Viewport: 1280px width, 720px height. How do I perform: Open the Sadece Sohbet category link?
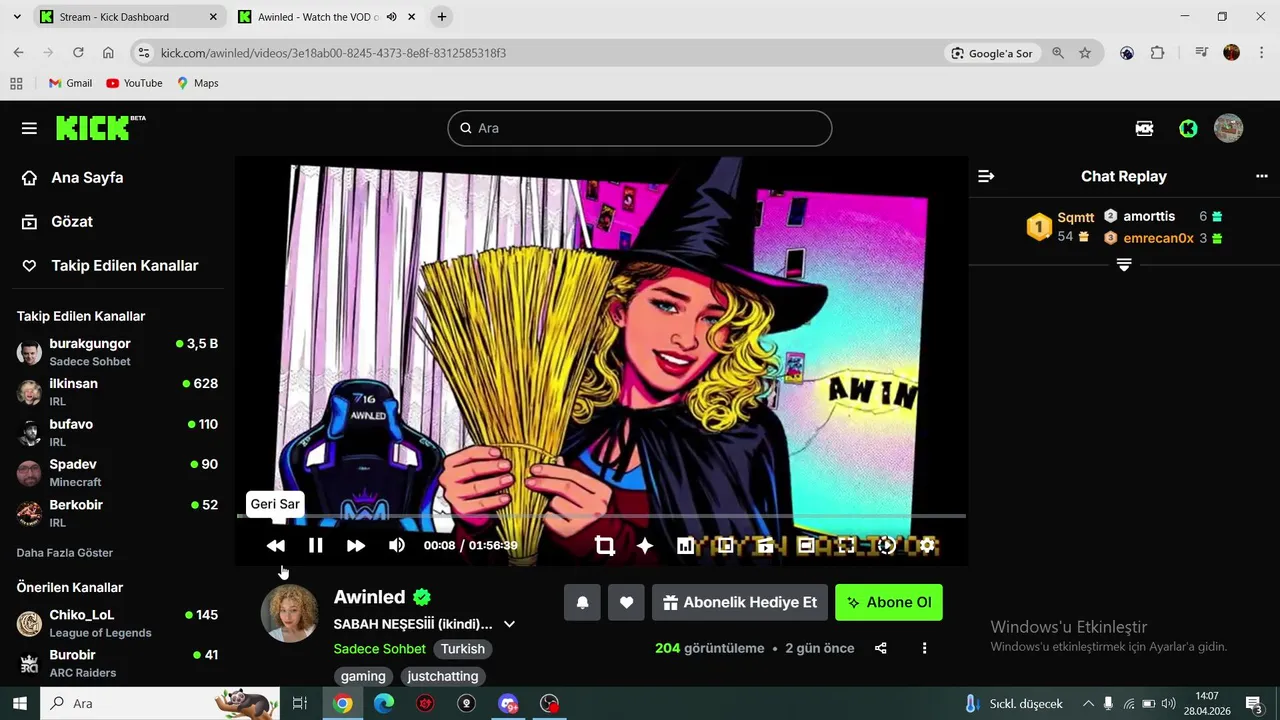[x=380, y=649]
